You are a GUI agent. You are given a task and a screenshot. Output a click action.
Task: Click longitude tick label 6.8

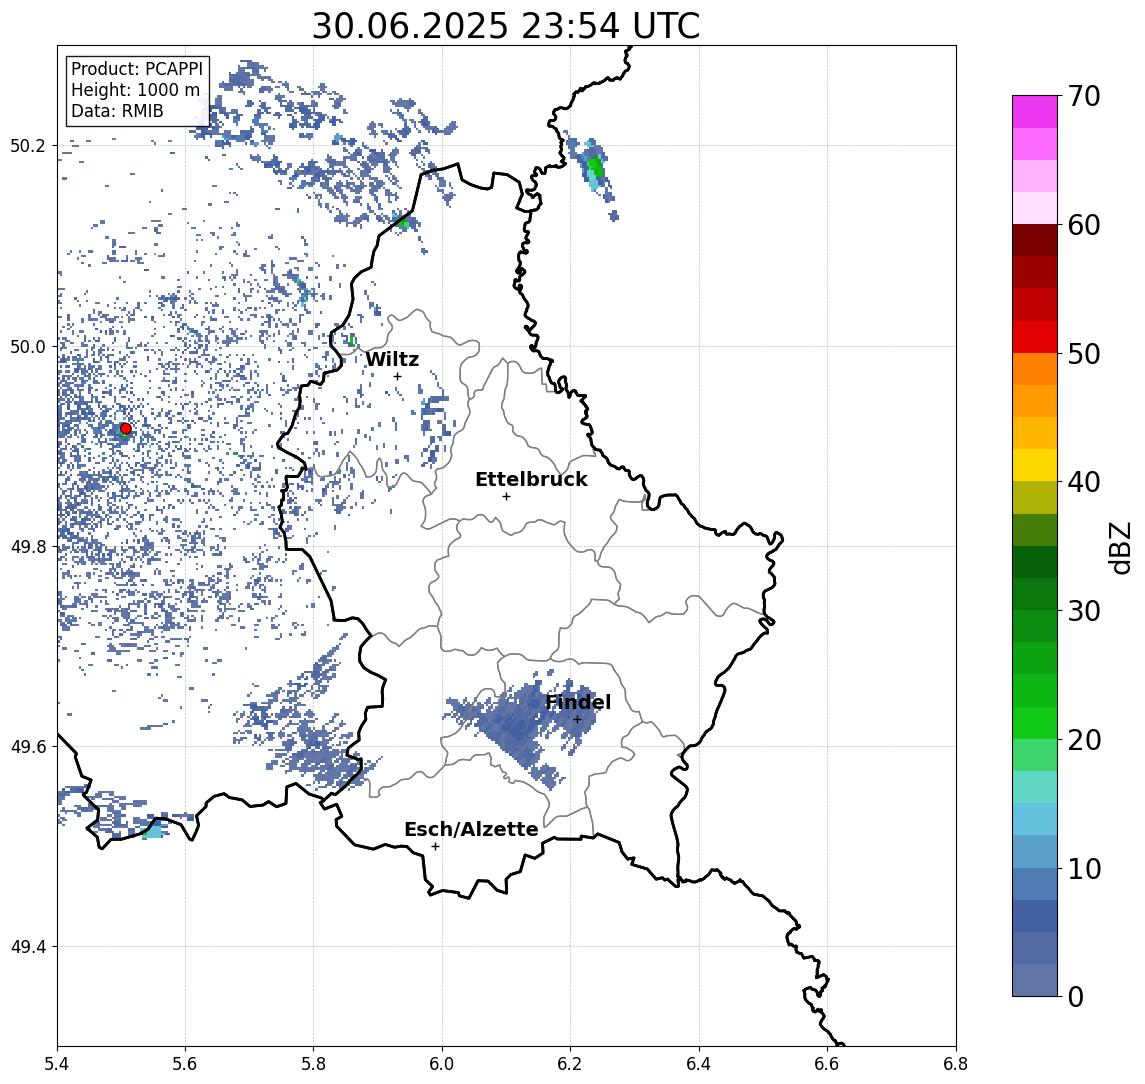click(x=955, y=1064)
